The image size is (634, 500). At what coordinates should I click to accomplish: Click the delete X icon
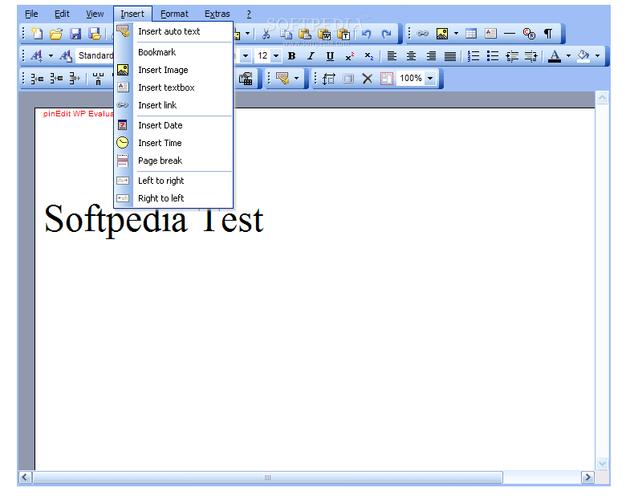[x=367, y=78]
